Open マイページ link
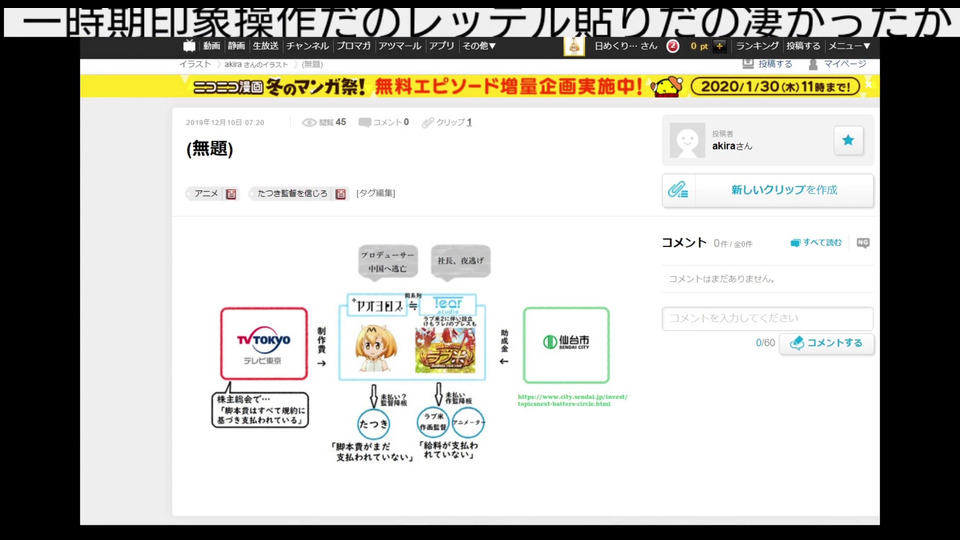 (838, 64)
